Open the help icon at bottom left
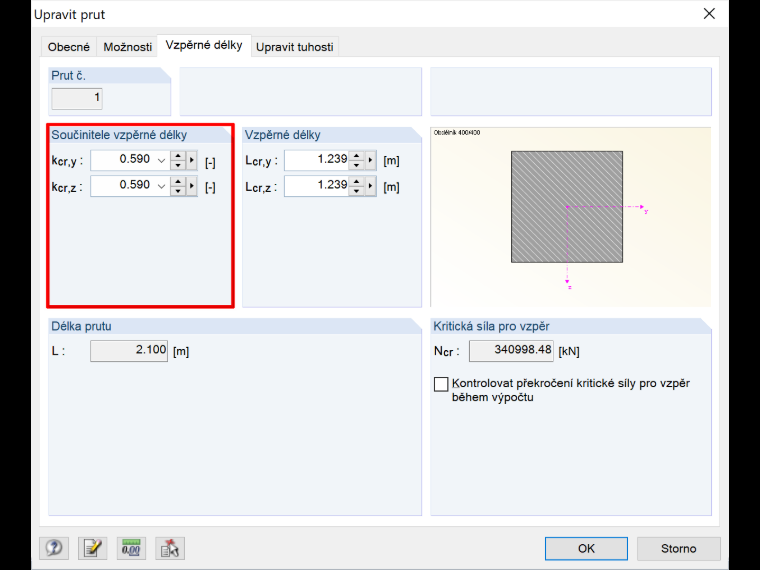Screen dimensions: 760x570 click(x=54, y=548)
